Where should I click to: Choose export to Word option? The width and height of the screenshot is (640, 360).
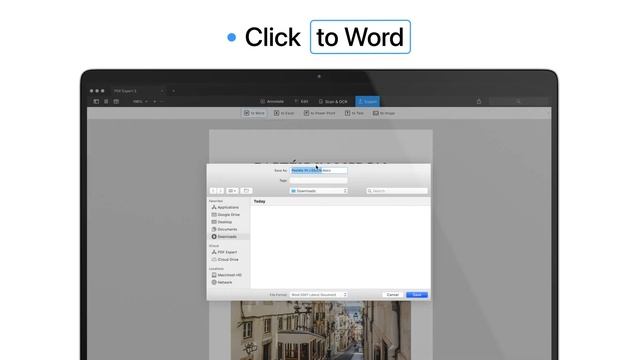254,113
